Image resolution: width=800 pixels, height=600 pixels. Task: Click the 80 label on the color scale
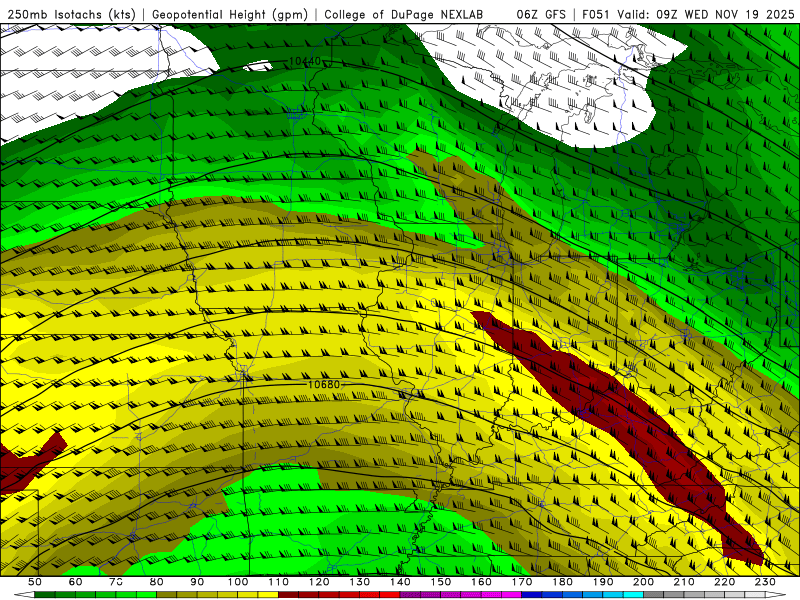coord(157,582)
